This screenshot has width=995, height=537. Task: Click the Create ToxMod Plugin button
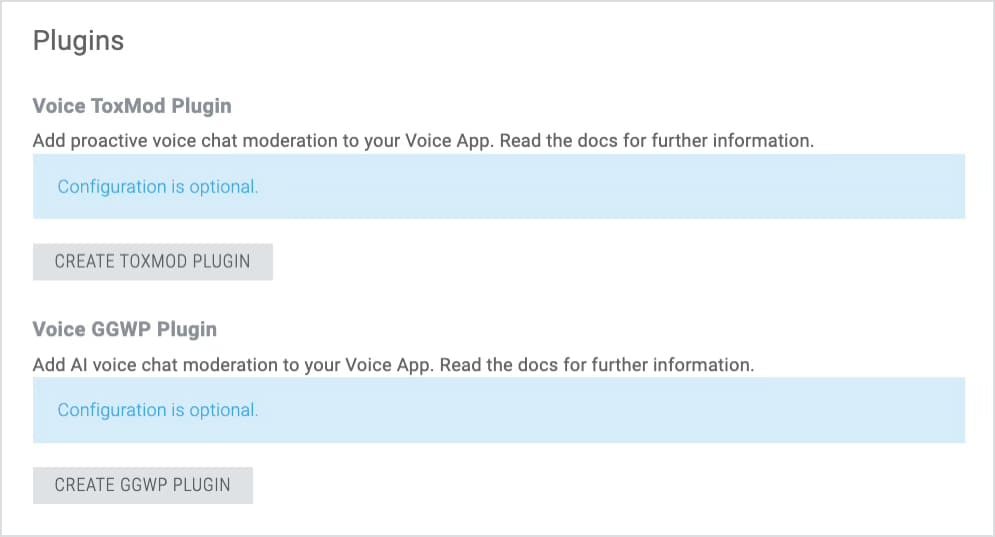pos(152,262)
